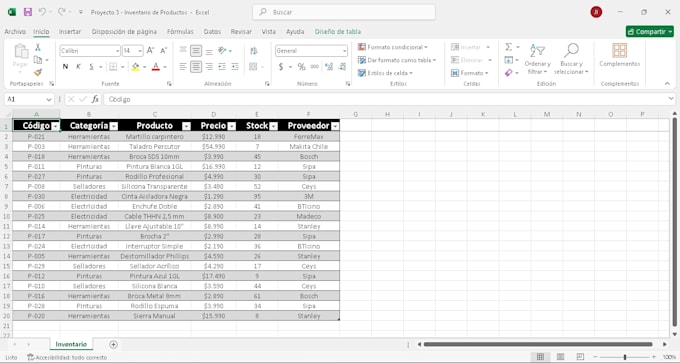The height and width of the screenshot is (363, 680).
Task: Click the Bottom Align icon
Action: click(209, 51)
